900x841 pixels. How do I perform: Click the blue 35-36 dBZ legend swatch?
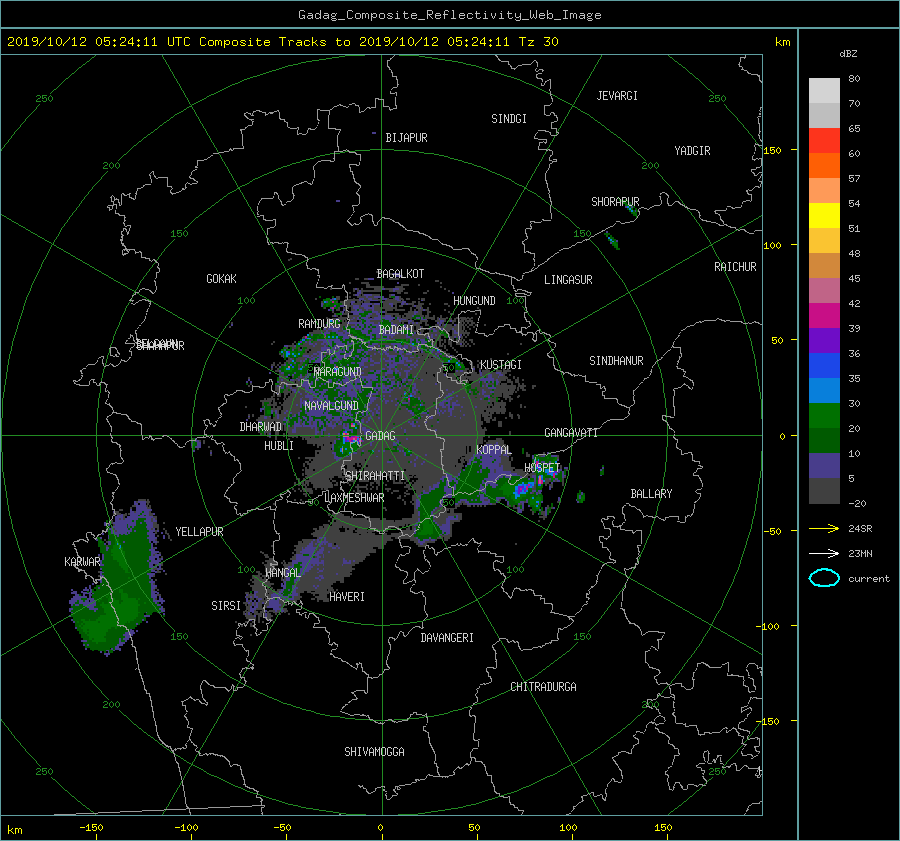824,365
